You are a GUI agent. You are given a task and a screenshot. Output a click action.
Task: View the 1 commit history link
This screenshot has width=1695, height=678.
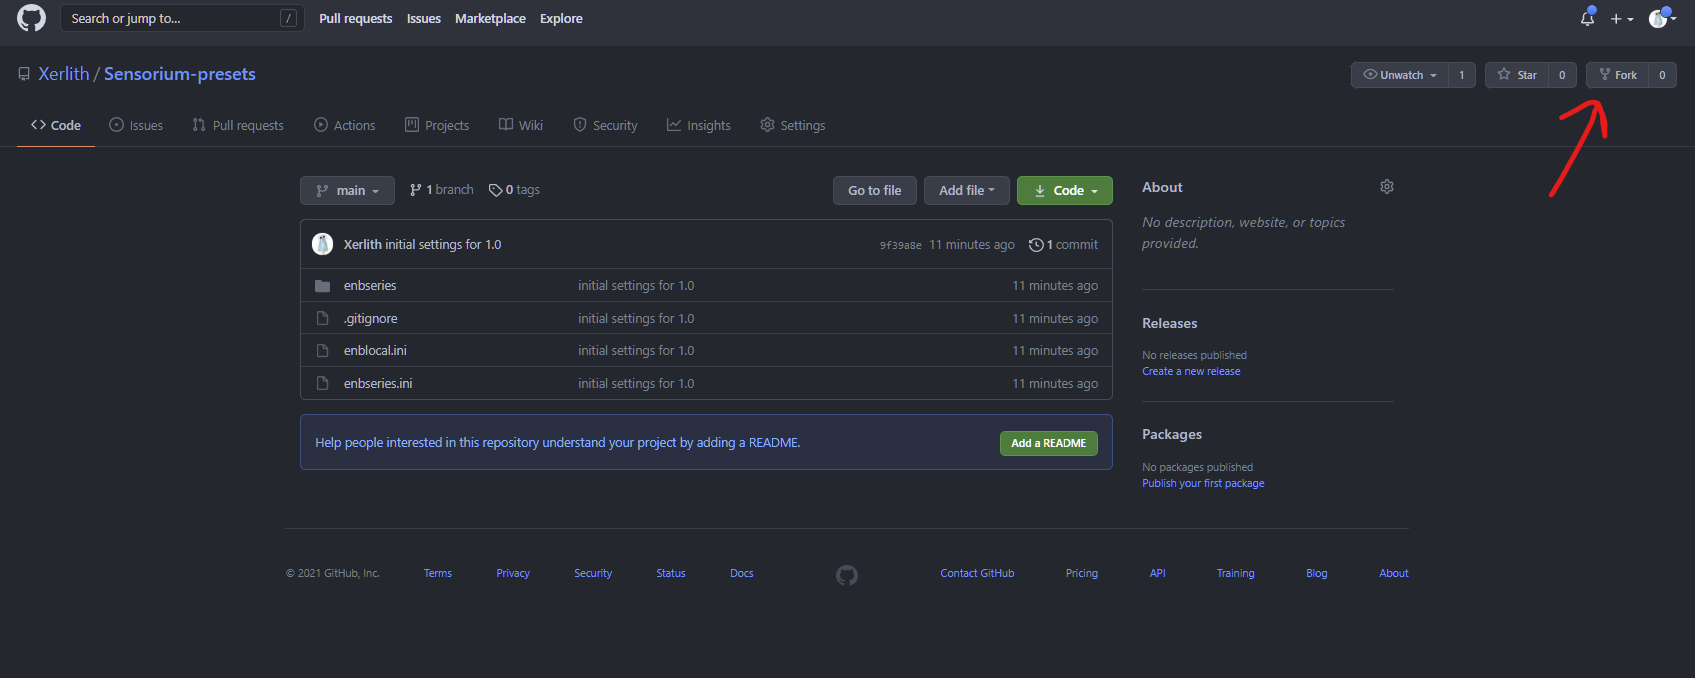tap(1063, 245)
